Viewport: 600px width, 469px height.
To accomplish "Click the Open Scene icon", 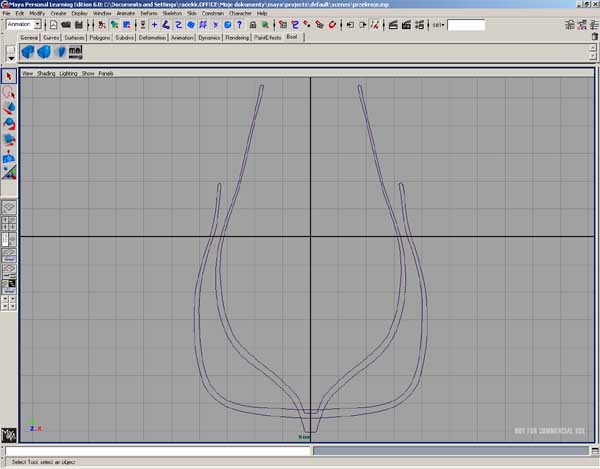I will click(x=66, y=25).
